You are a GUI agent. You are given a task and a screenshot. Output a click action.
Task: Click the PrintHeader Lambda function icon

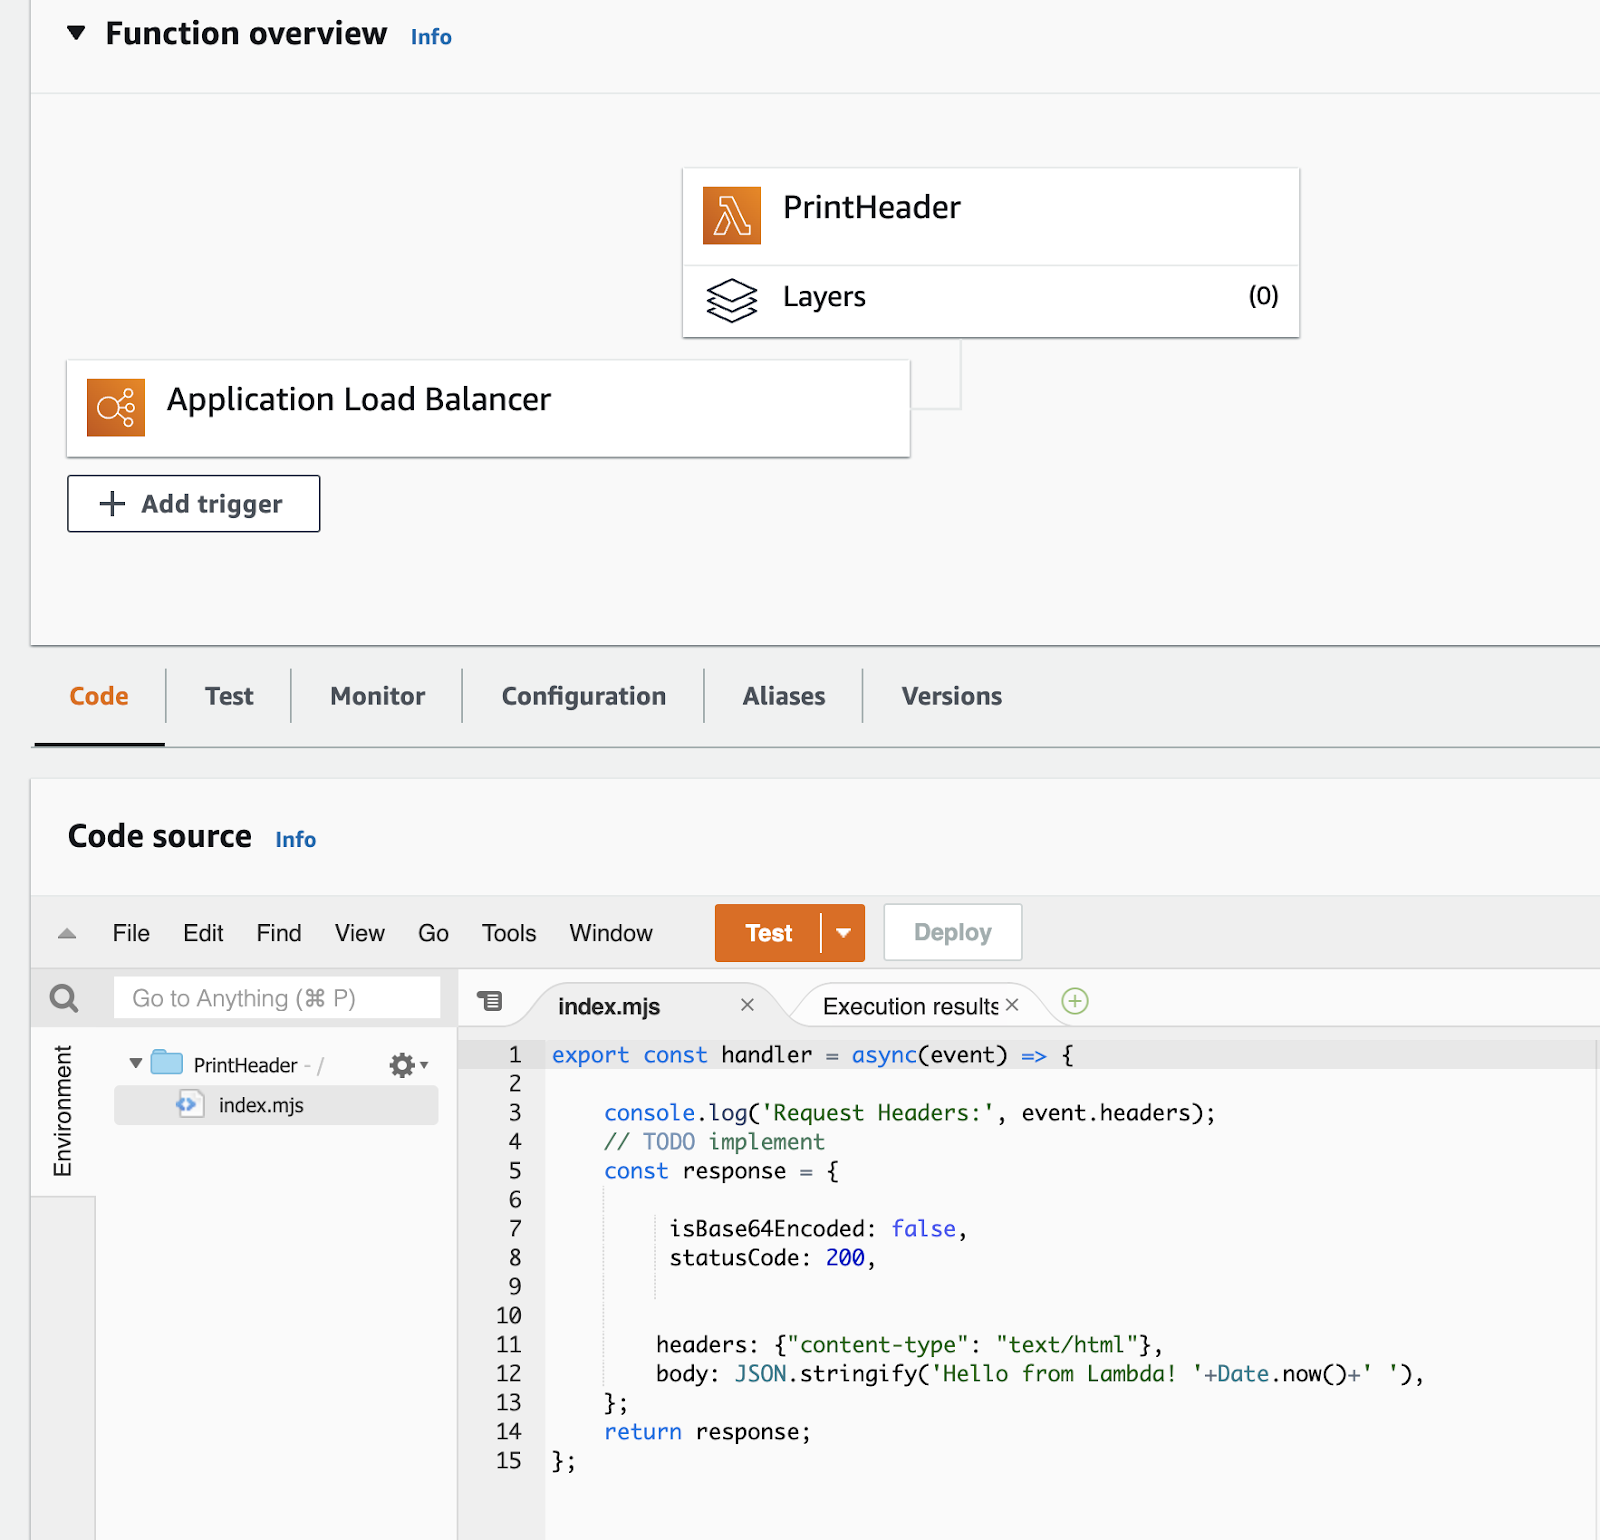(x=731, y=215)
